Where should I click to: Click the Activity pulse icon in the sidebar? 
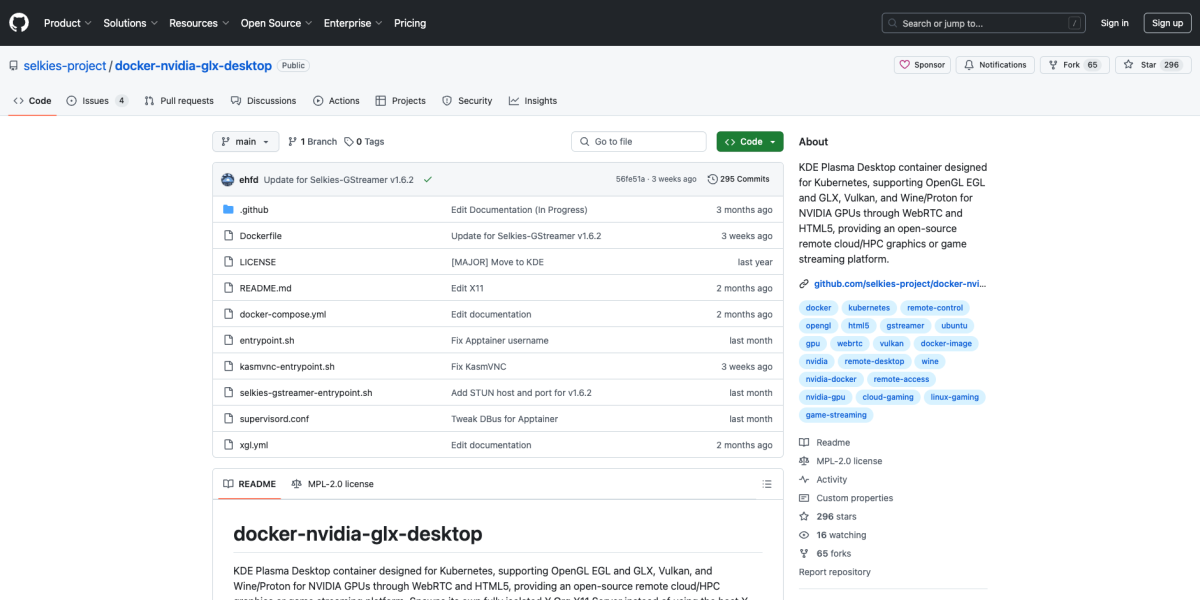802,479
